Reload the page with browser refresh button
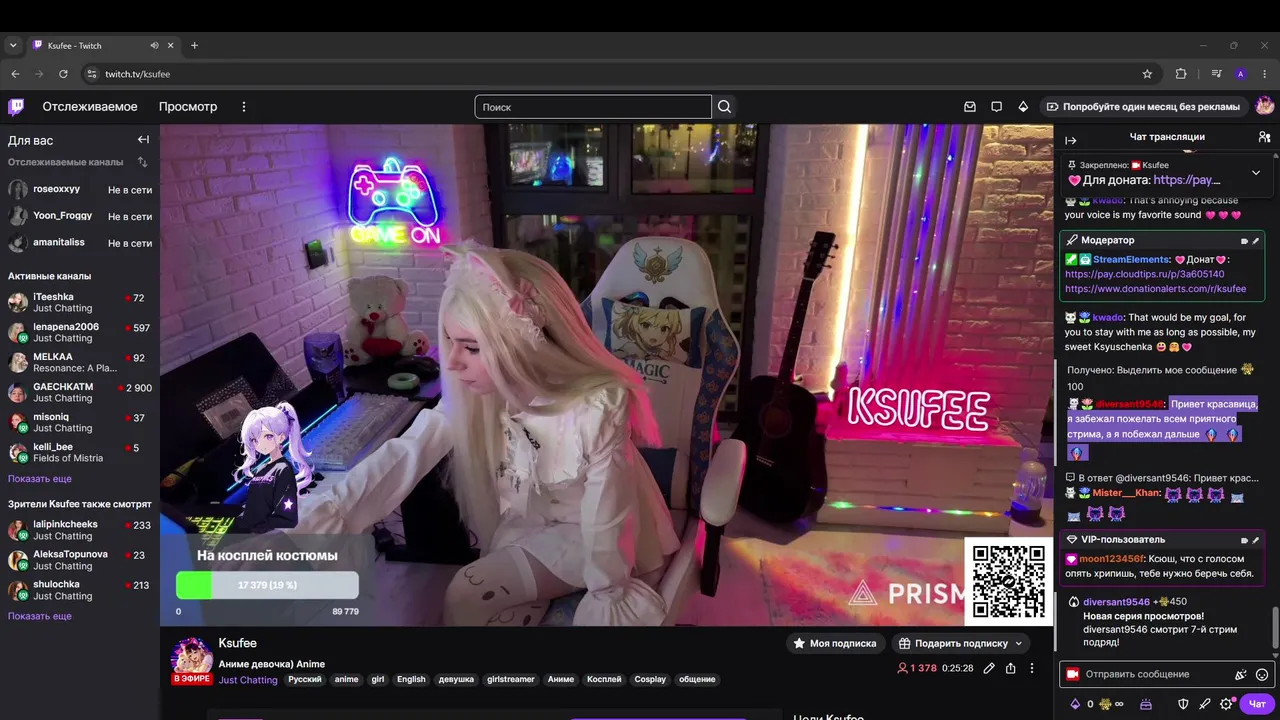The width and height of the screenshot is (1280, 720). pyautogui.click(x=63, y=74)
